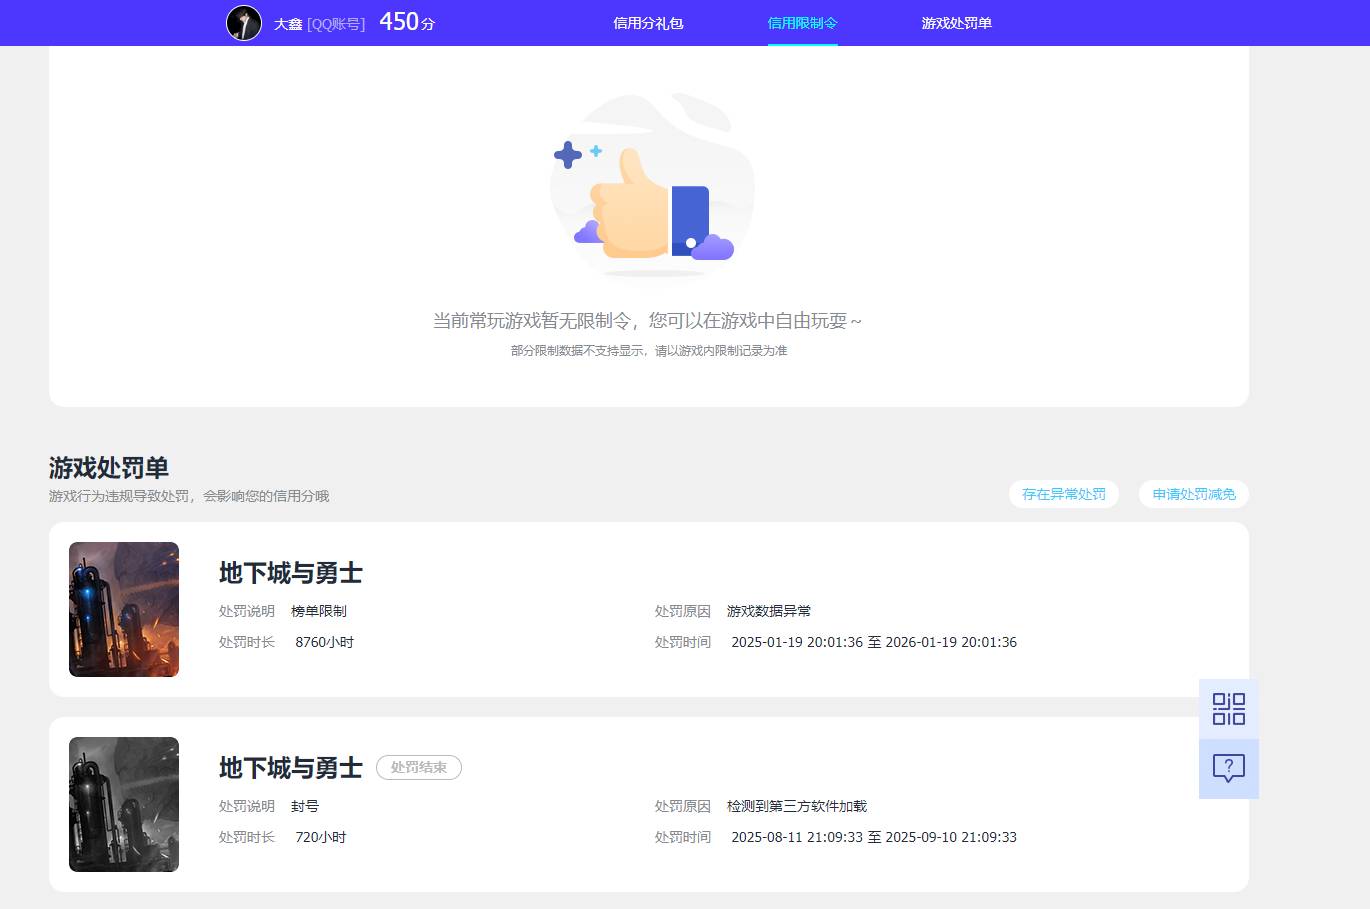Open the 游戏处罚单 tab
The height and width of the screenshot is (909, 1370).
956,22
